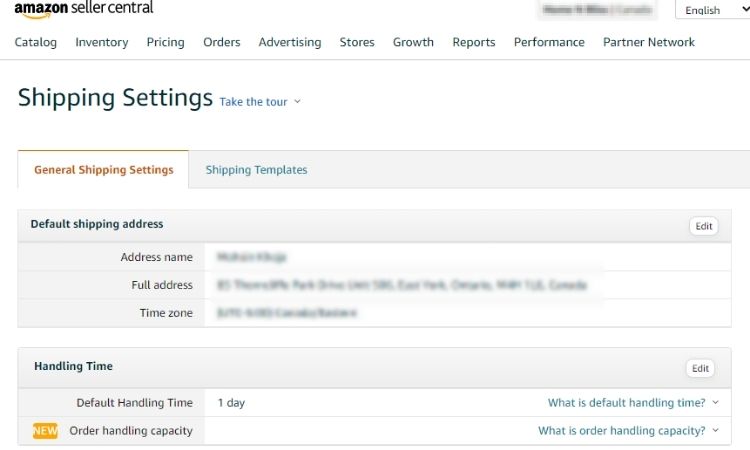Click the Amazon Seller Central logo
Screen dimensions: 750x450
tap(84, 9)
